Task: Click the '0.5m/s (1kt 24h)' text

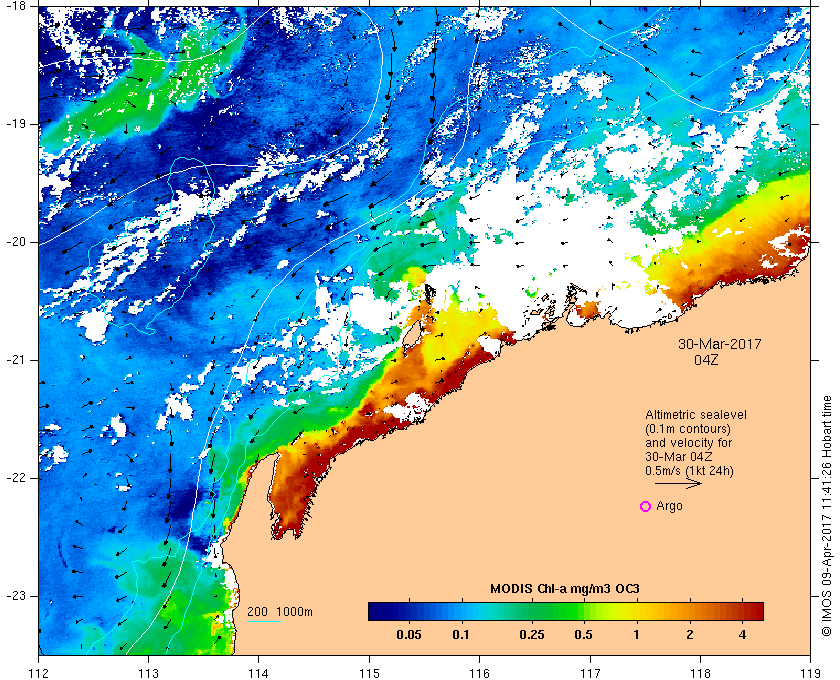Action: [689, 471]
